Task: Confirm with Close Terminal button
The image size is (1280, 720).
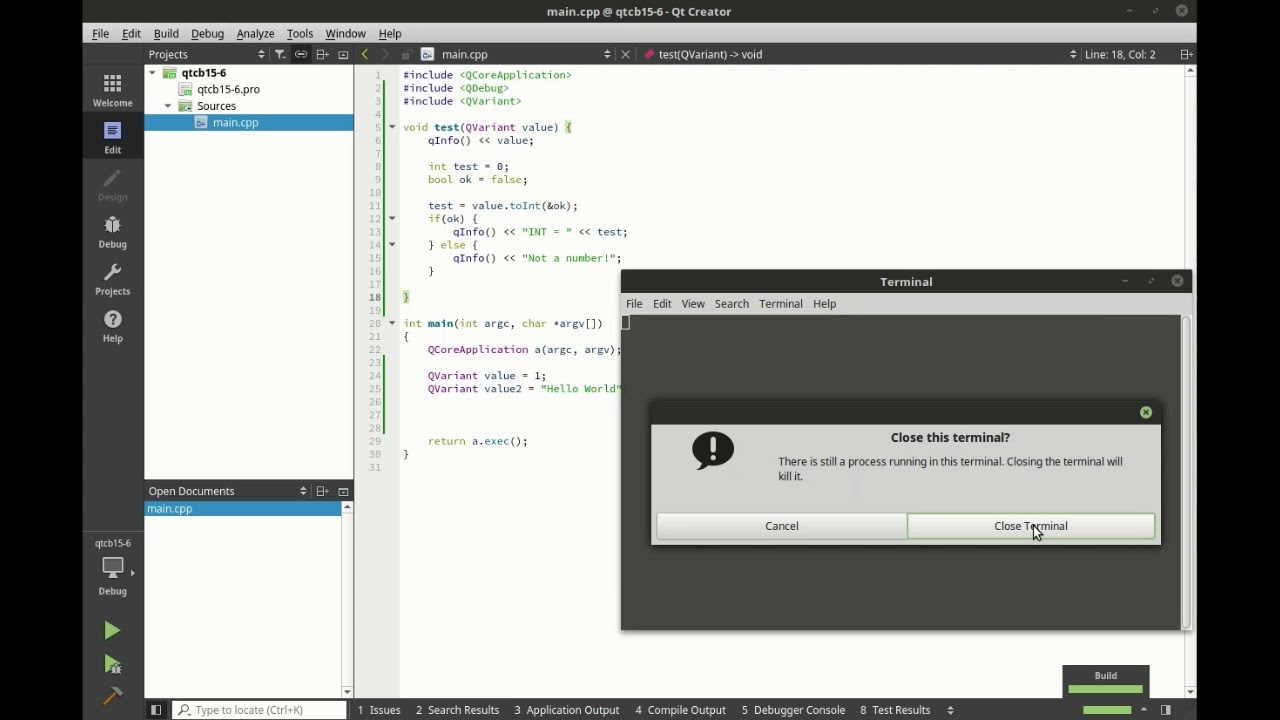Action: point(1031,526)
